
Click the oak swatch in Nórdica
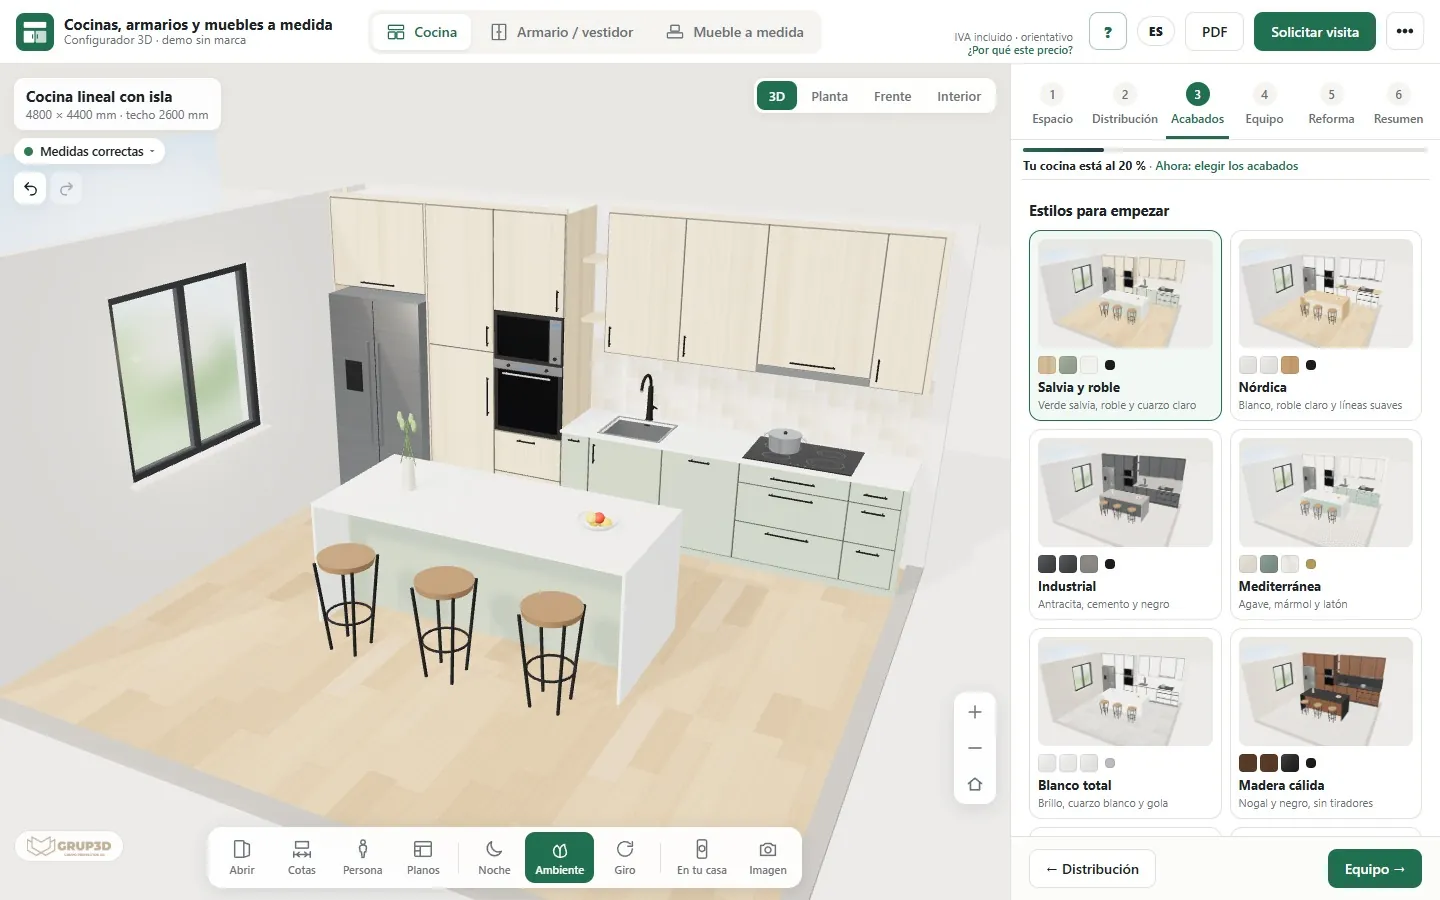pos(1290,365)
